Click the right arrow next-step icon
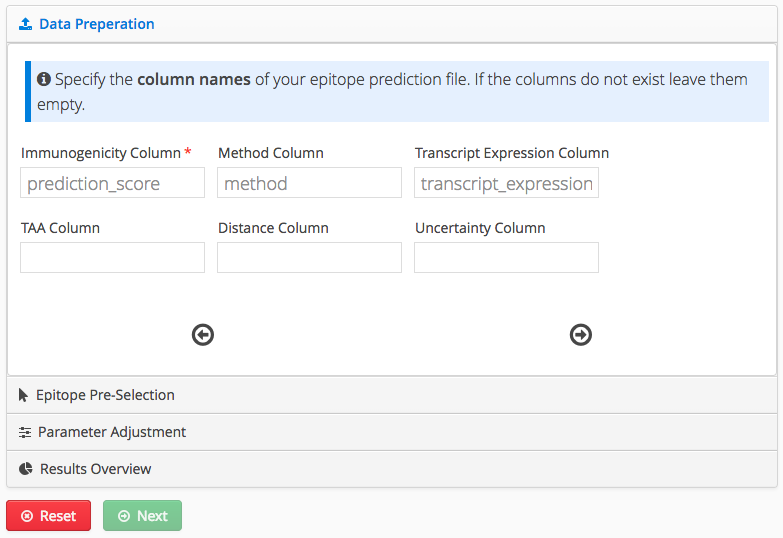783x538 pixels. [581, 335]
